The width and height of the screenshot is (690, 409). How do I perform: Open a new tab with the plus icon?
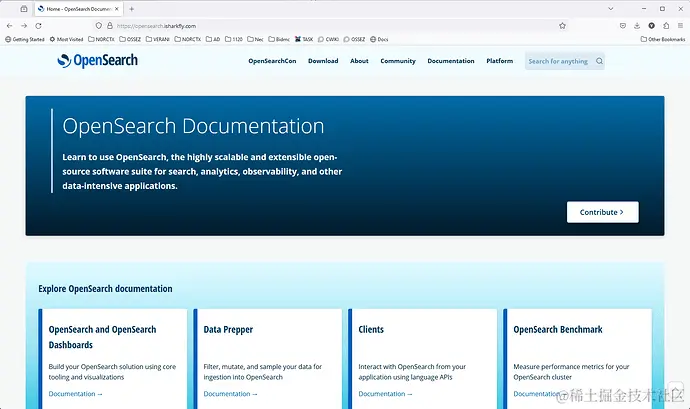[x=132, y=9]
